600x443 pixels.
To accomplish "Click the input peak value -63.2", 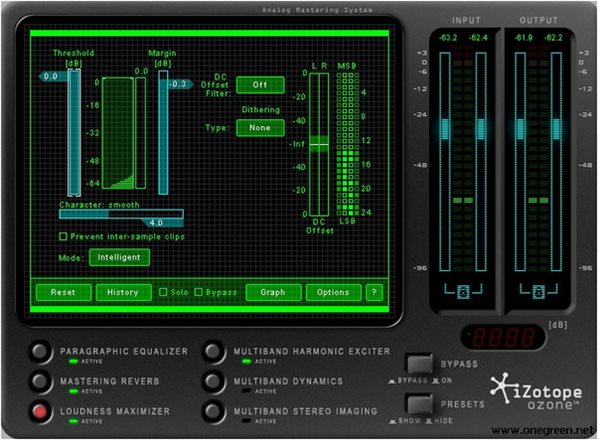I will [448, 38].
